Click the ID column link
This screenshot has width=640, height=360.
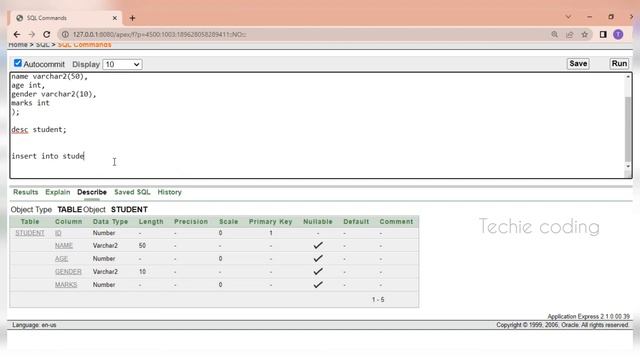[x=58, y=233]
